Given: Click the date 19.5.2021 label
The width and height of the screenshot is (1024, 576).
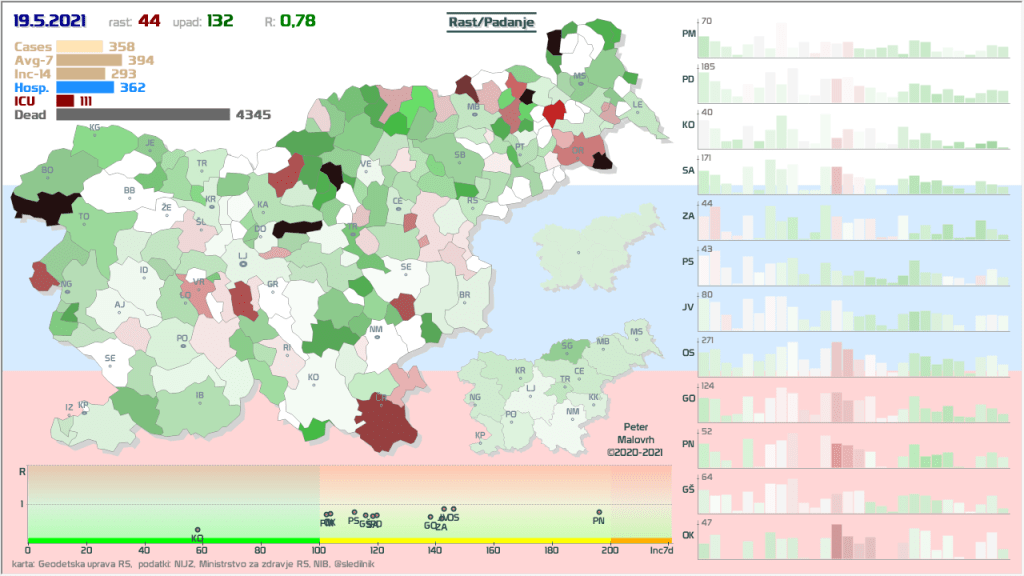Looking at the screenshot, I should (48, 21).
